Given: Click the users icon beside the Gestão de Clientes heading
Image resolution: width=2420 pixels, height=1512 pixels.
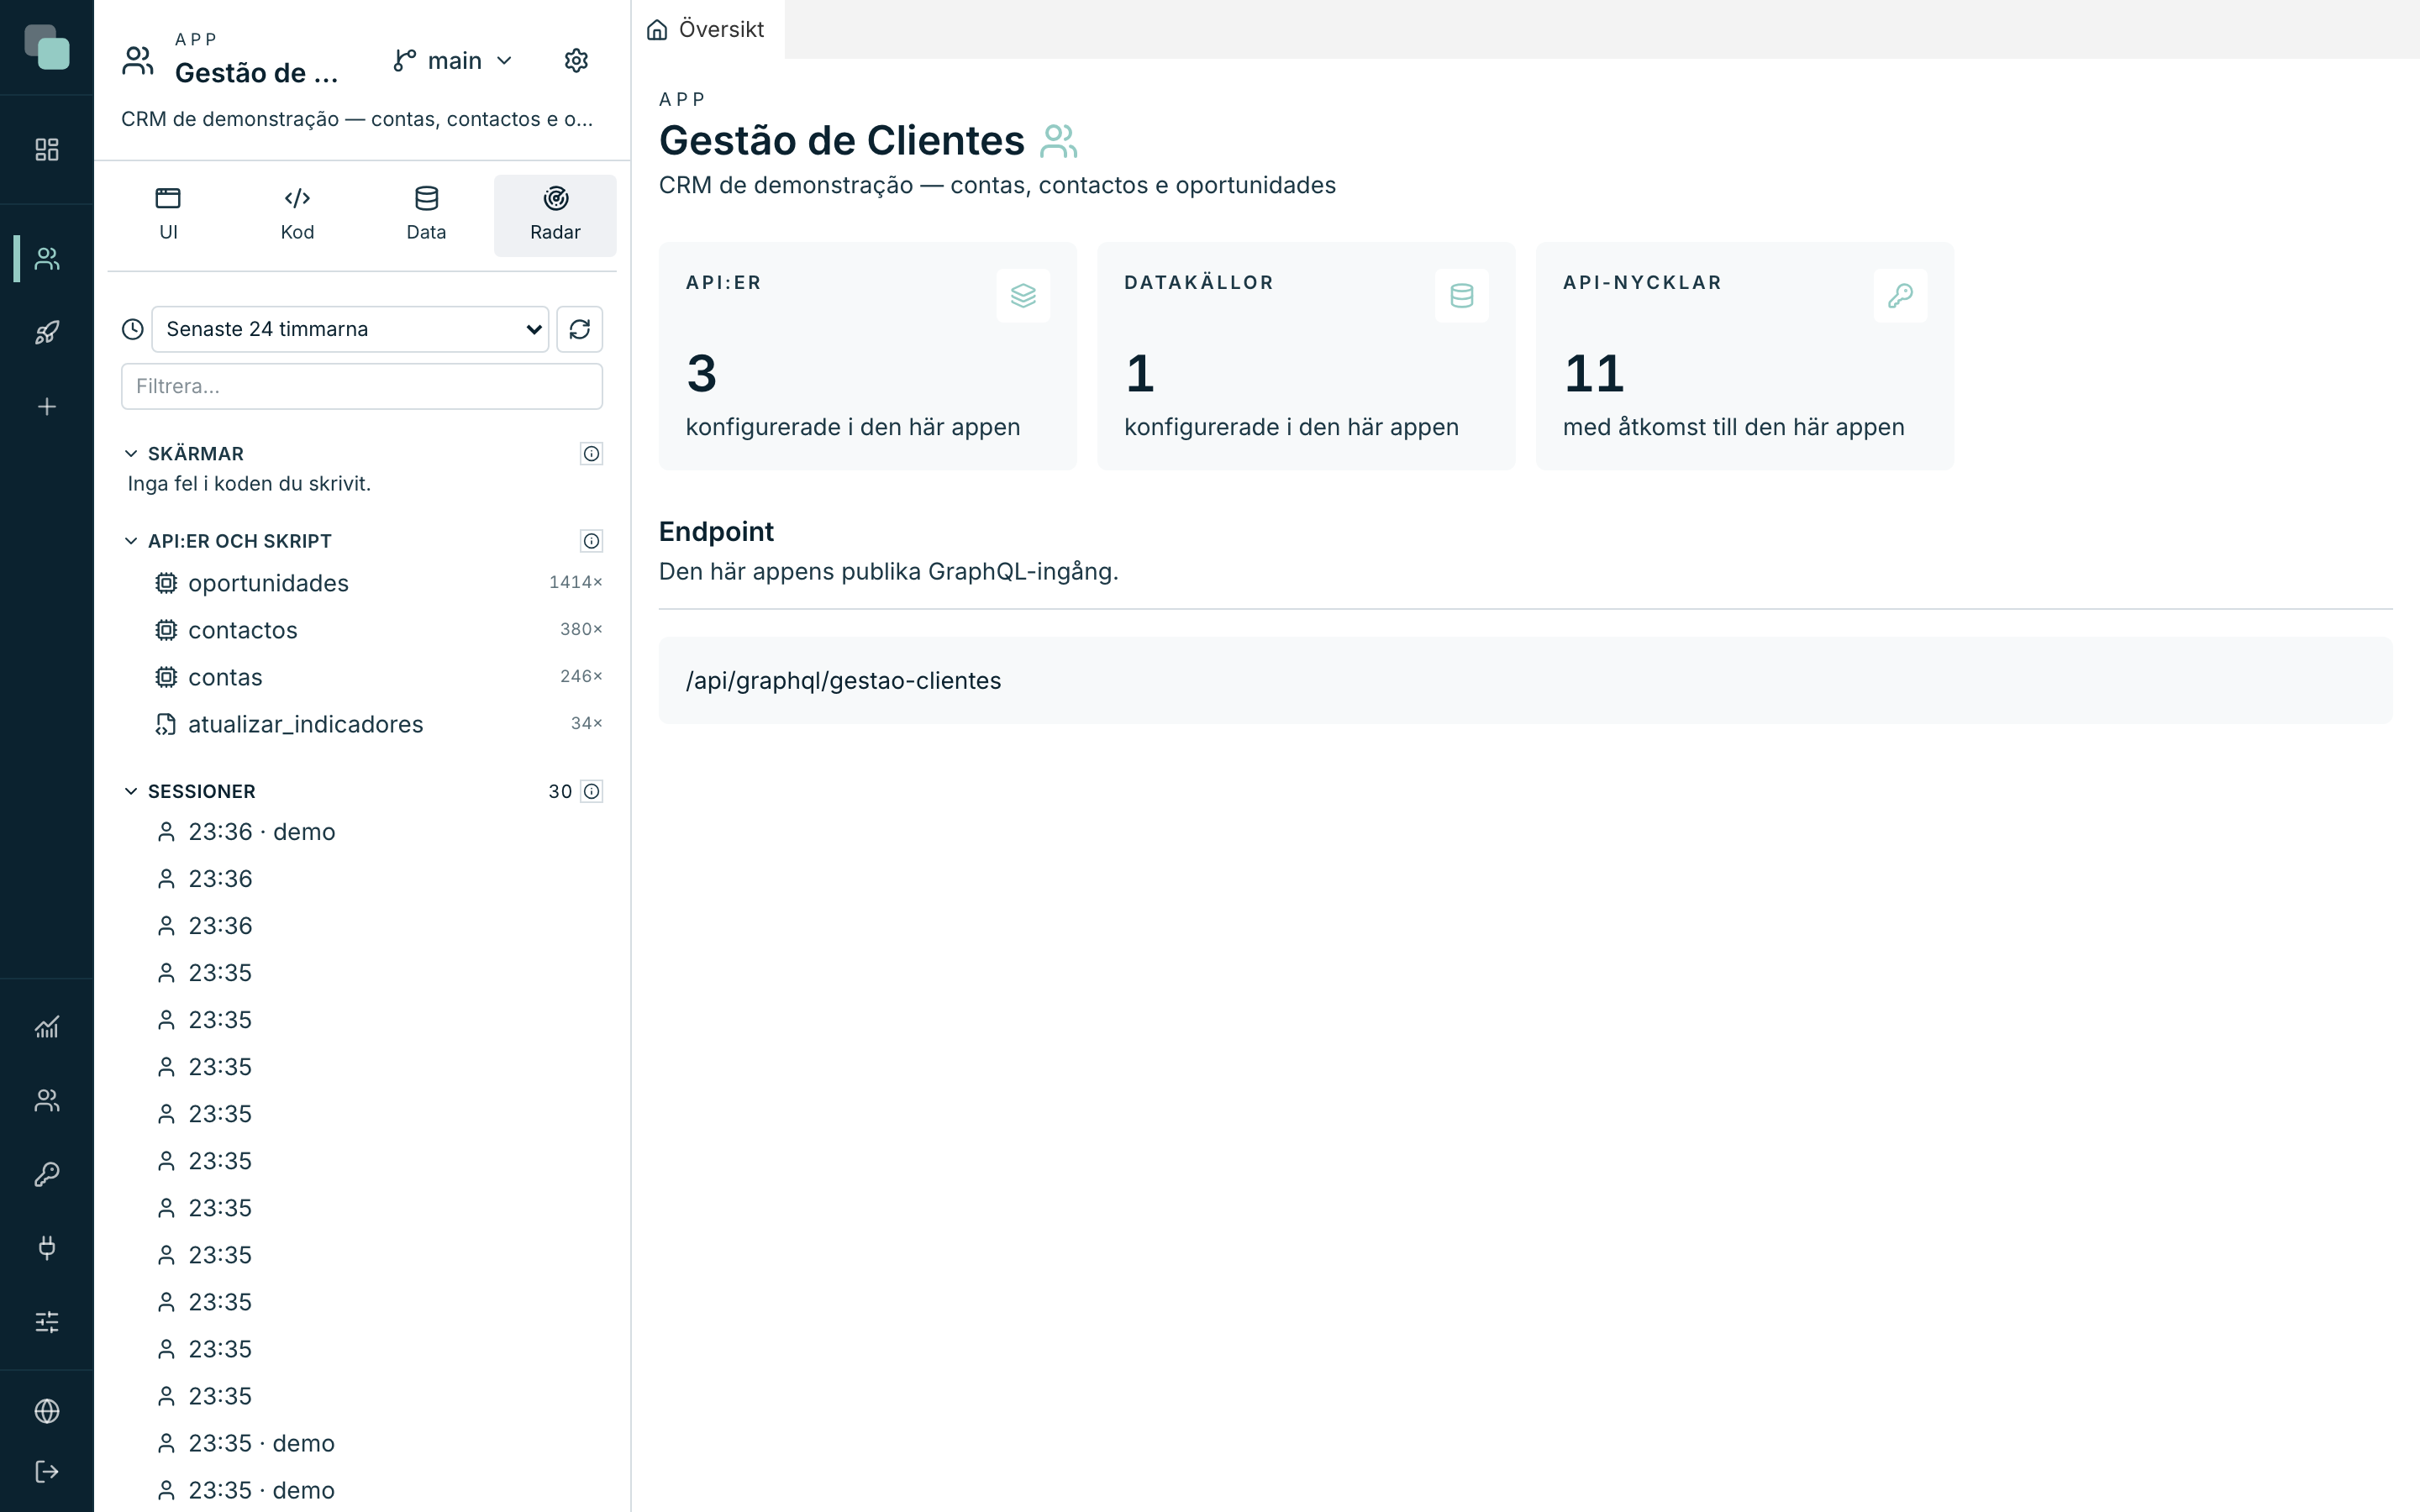Looking at the screenshot, I should point(1058,141).
